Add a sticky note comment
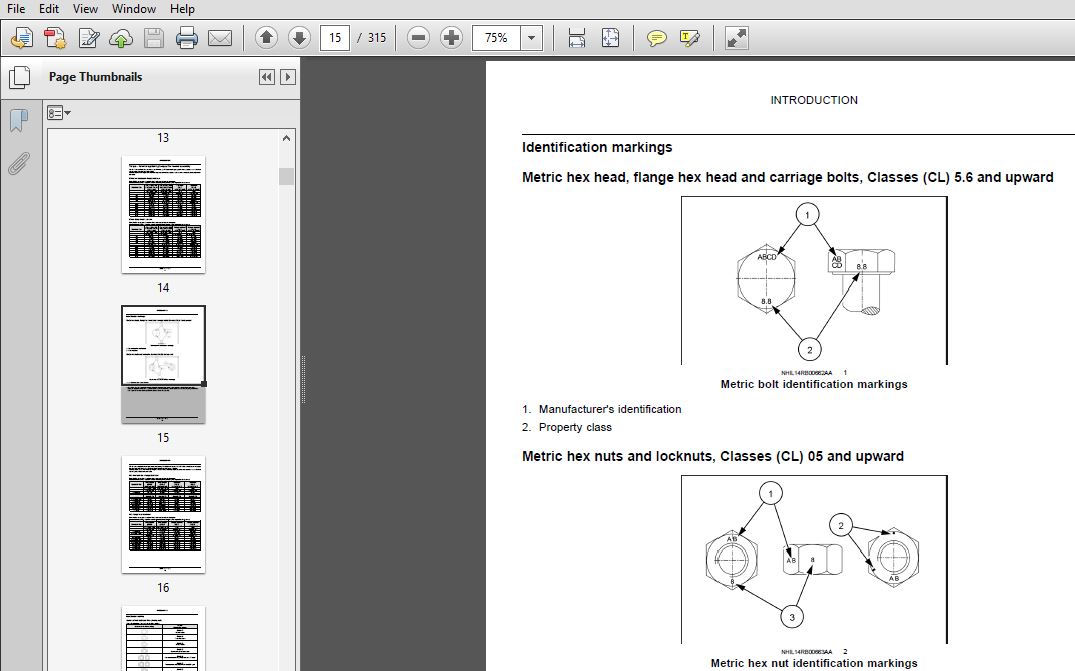The image size is (1075, 671). 657,38
